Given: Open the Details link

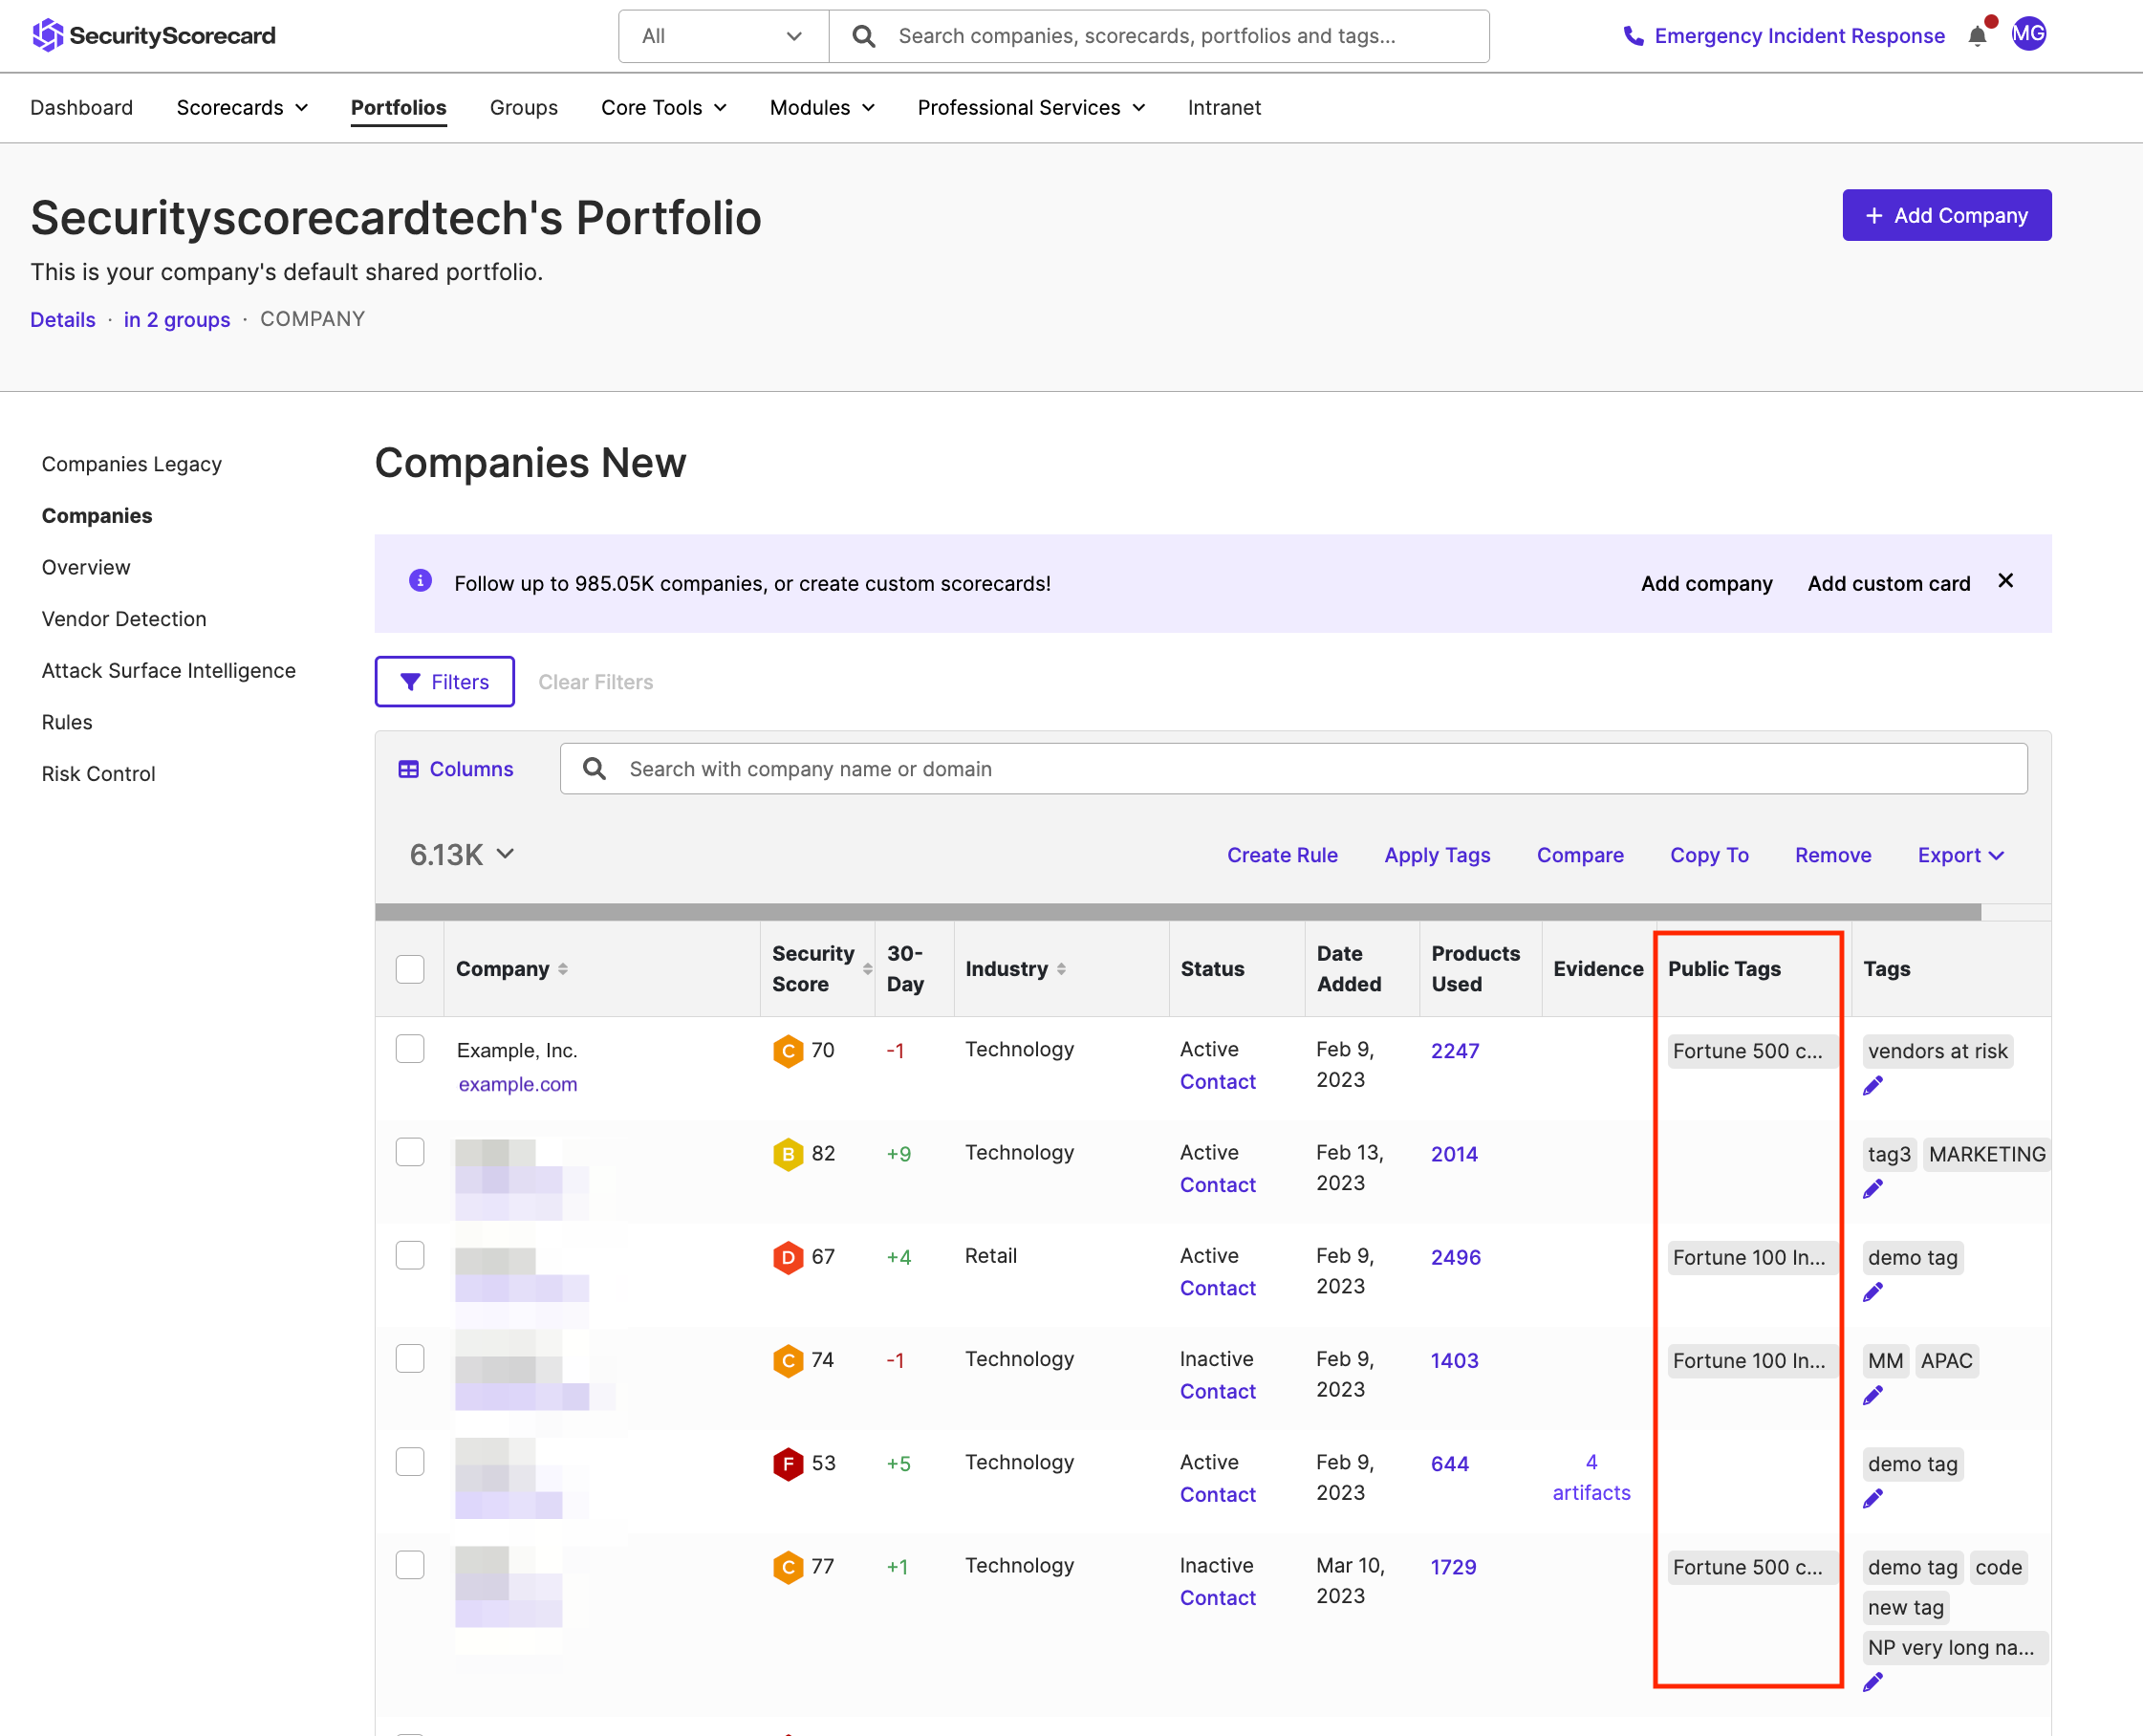Looking at the screenshot, I should 63,320.
